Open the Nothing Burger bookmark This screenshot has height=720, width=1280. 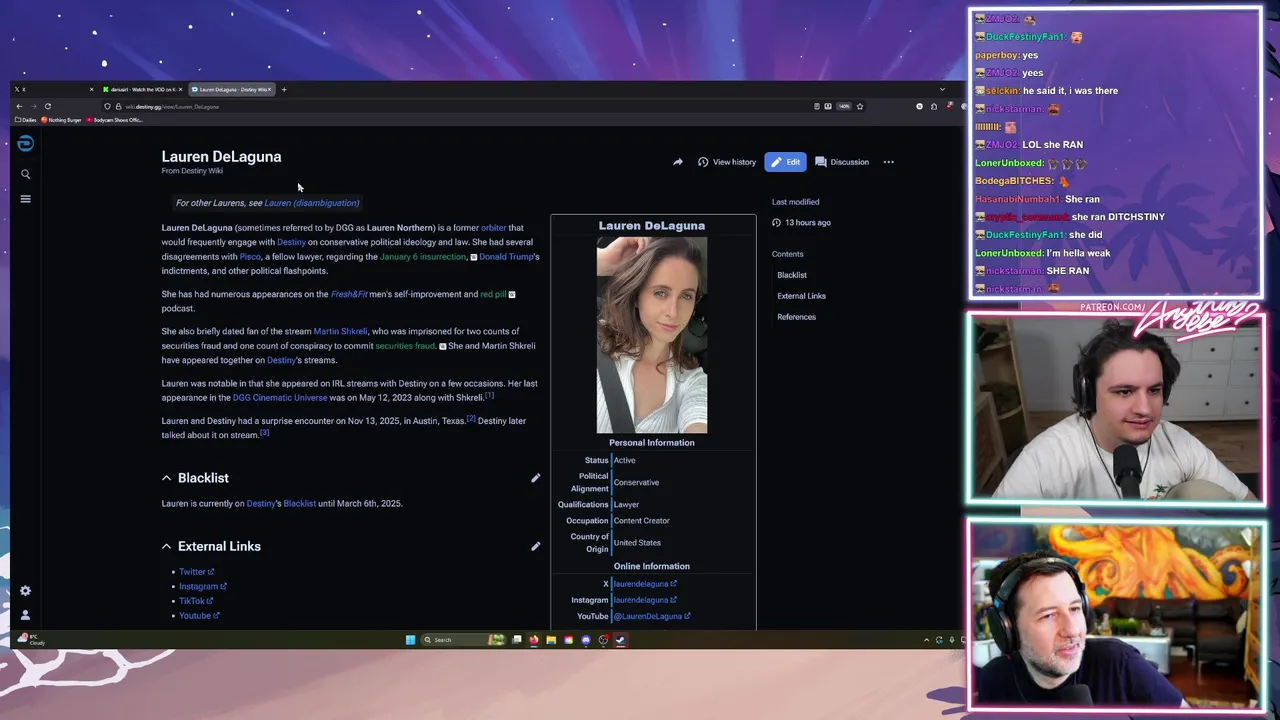(x=62, y=120)
